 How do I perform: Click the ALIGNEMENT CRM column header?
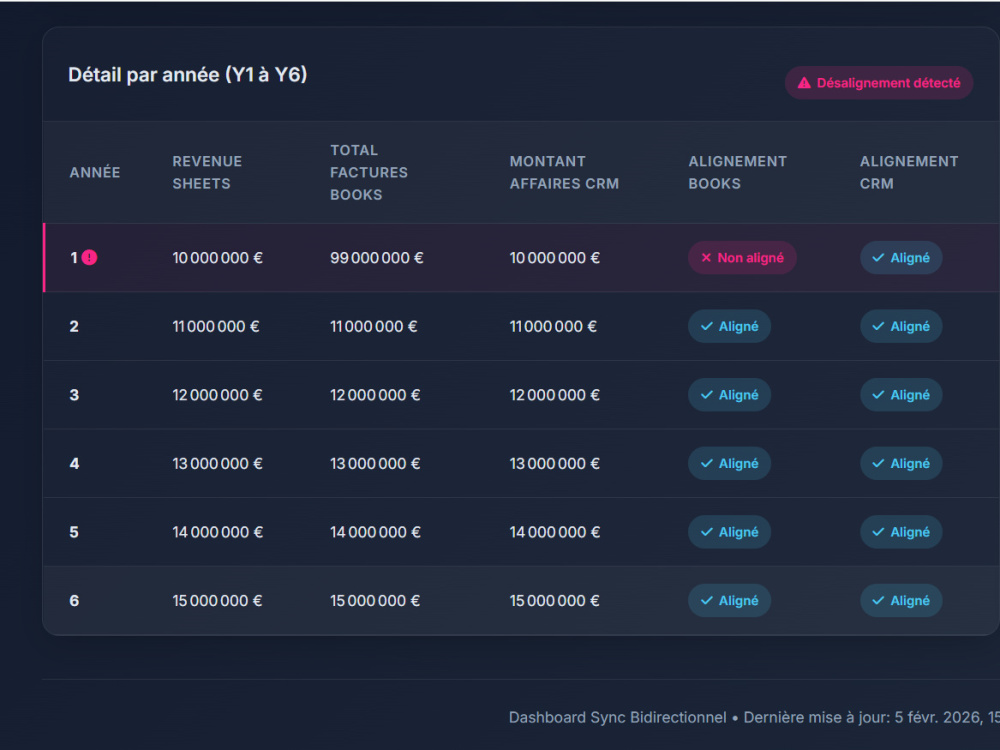909,172
